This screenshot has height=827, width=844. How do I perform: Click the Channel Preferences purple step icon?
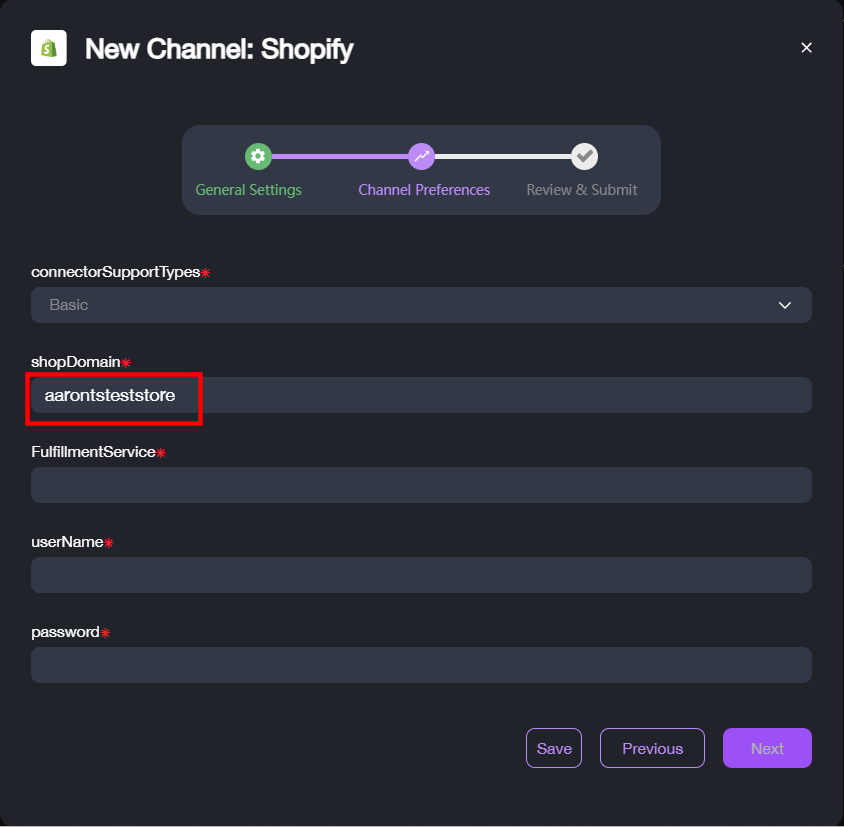[x=421, y=156]
